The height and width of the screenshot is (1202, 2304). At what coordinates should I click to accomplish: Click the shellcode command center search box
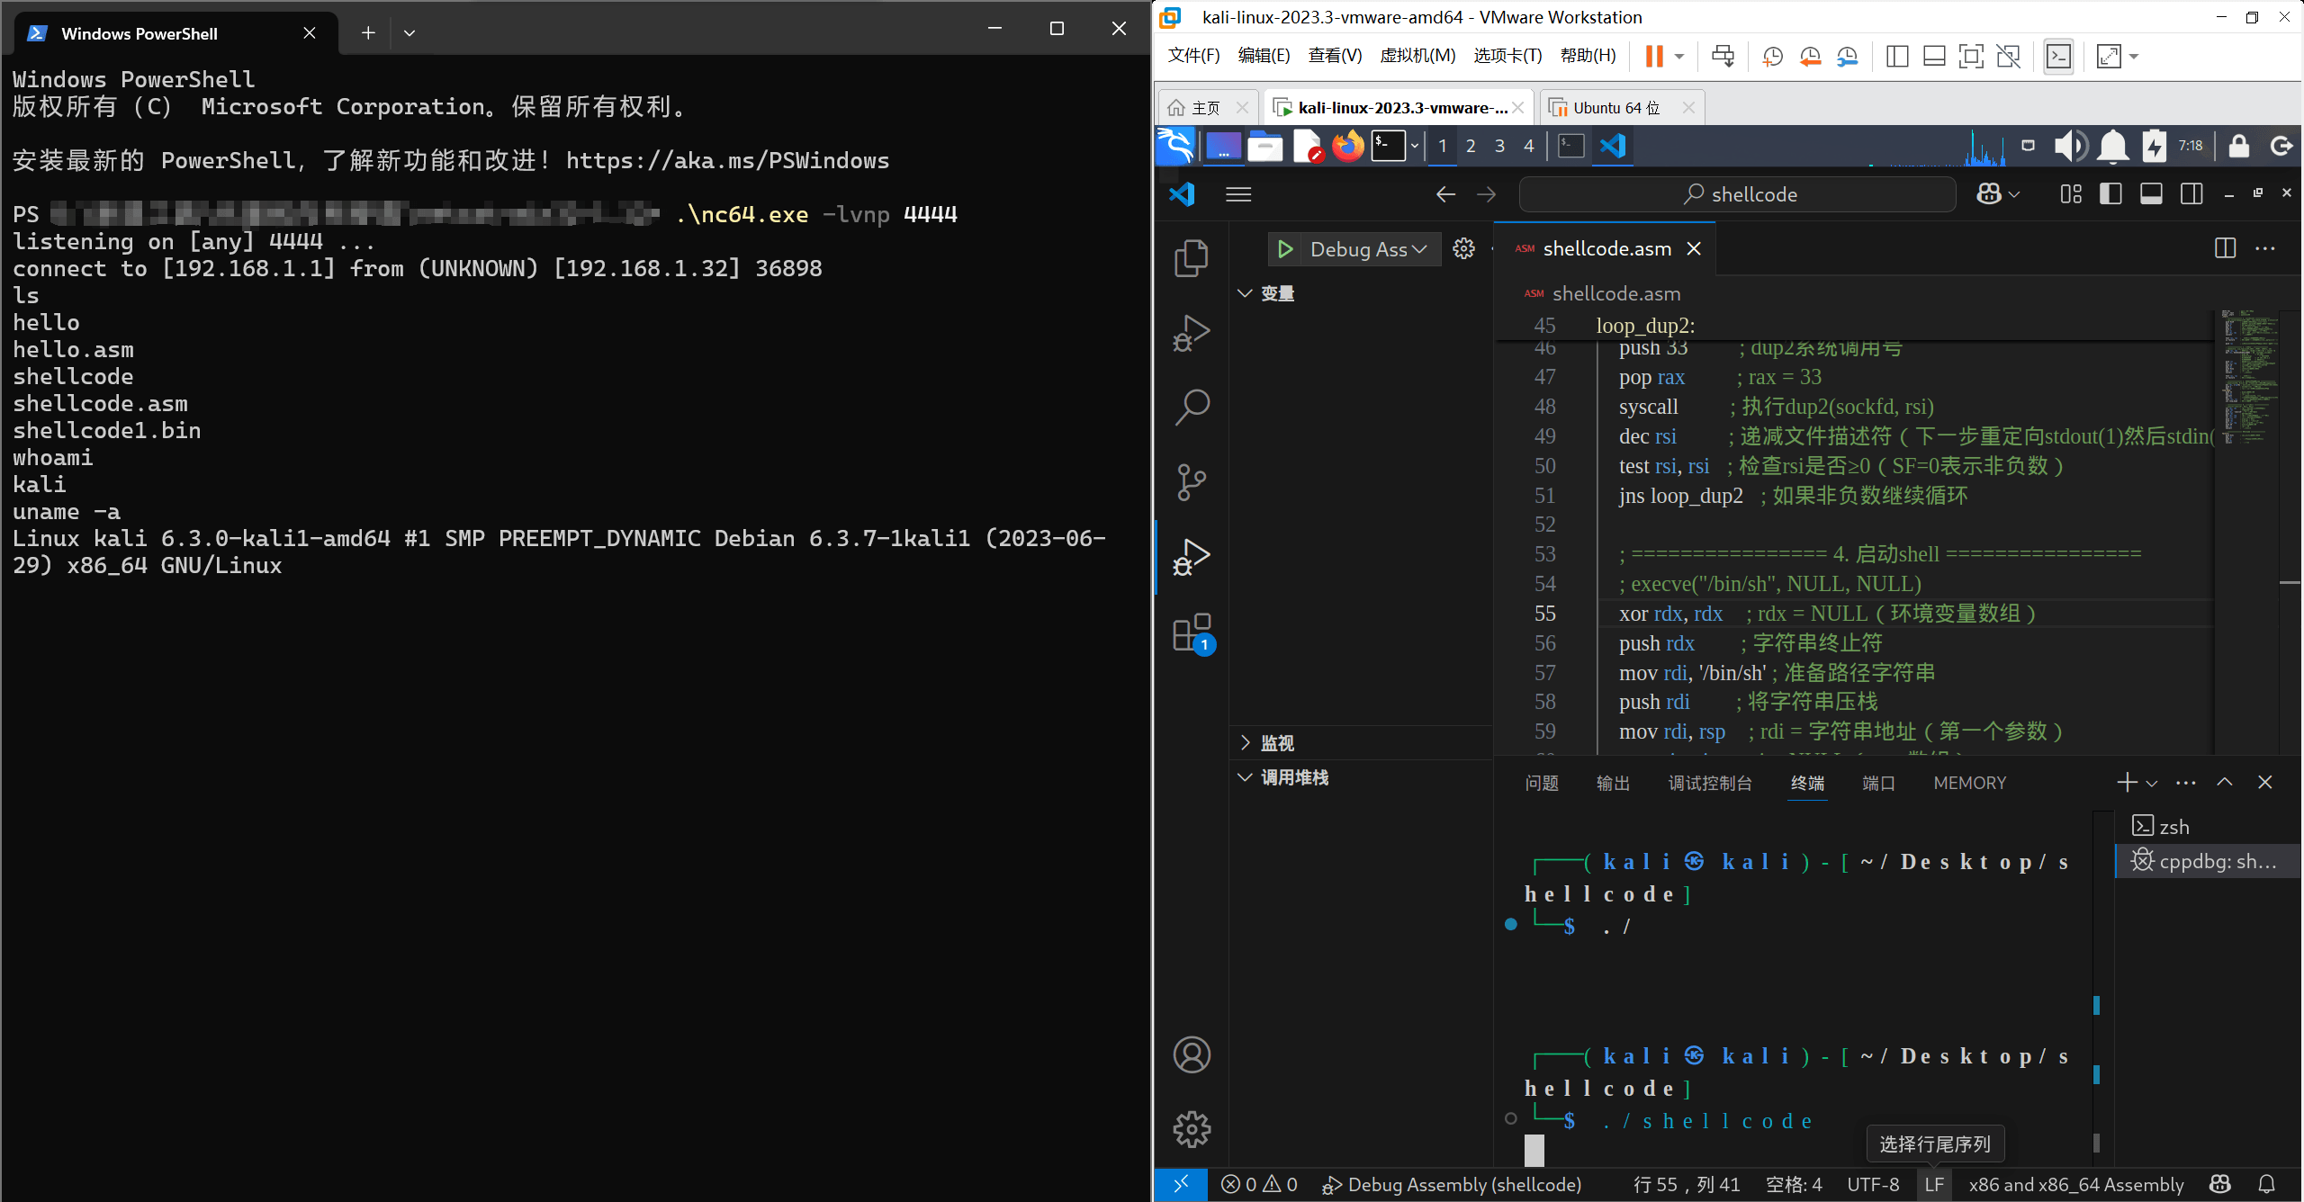pos(1738,194)
